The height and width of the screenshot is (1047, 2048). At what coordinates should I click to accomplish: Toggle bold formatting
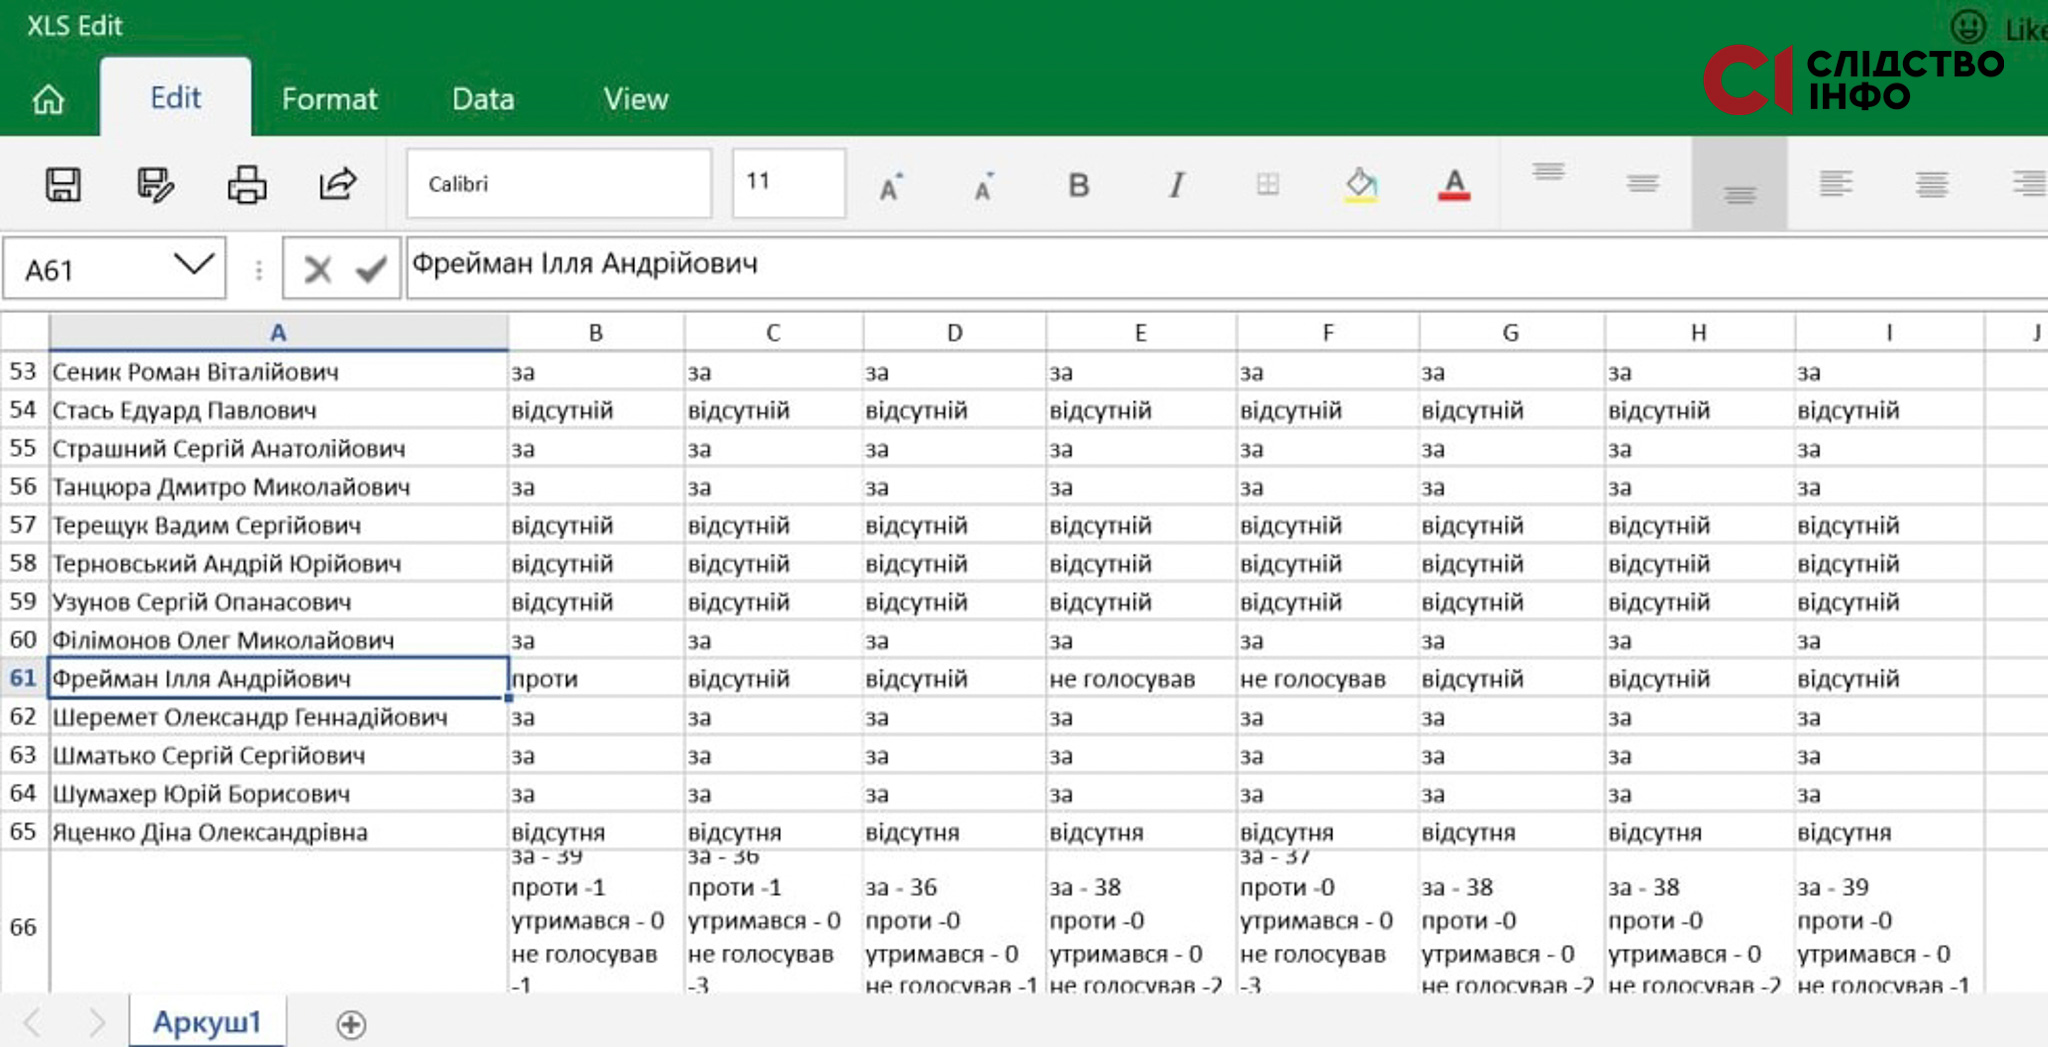1078,185
